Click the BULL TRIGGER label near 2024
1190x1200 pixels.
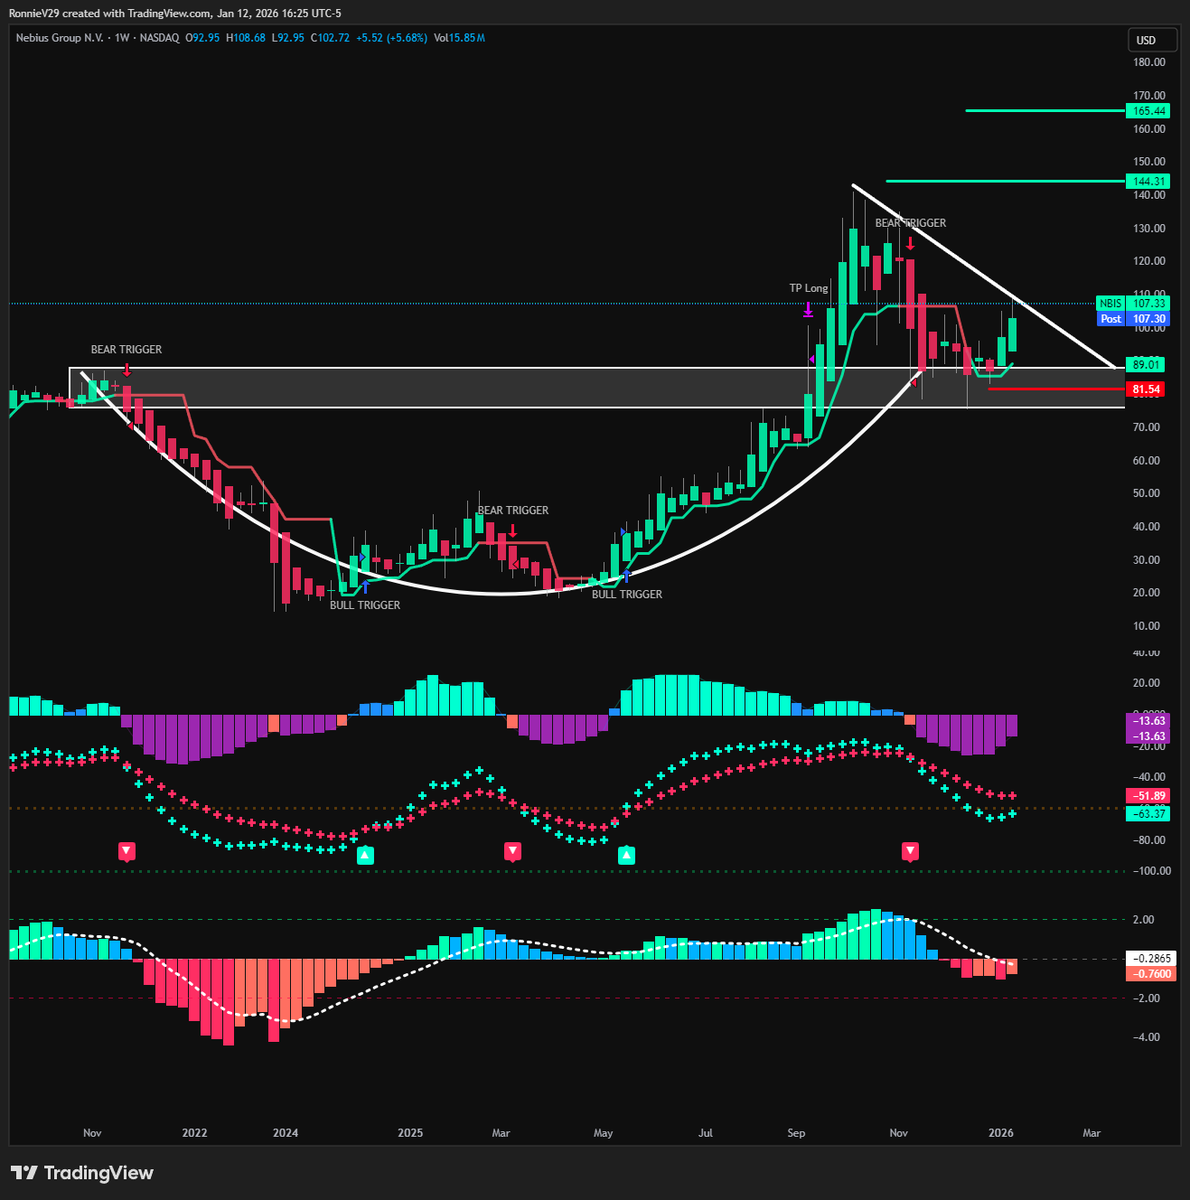coord(365,605)
